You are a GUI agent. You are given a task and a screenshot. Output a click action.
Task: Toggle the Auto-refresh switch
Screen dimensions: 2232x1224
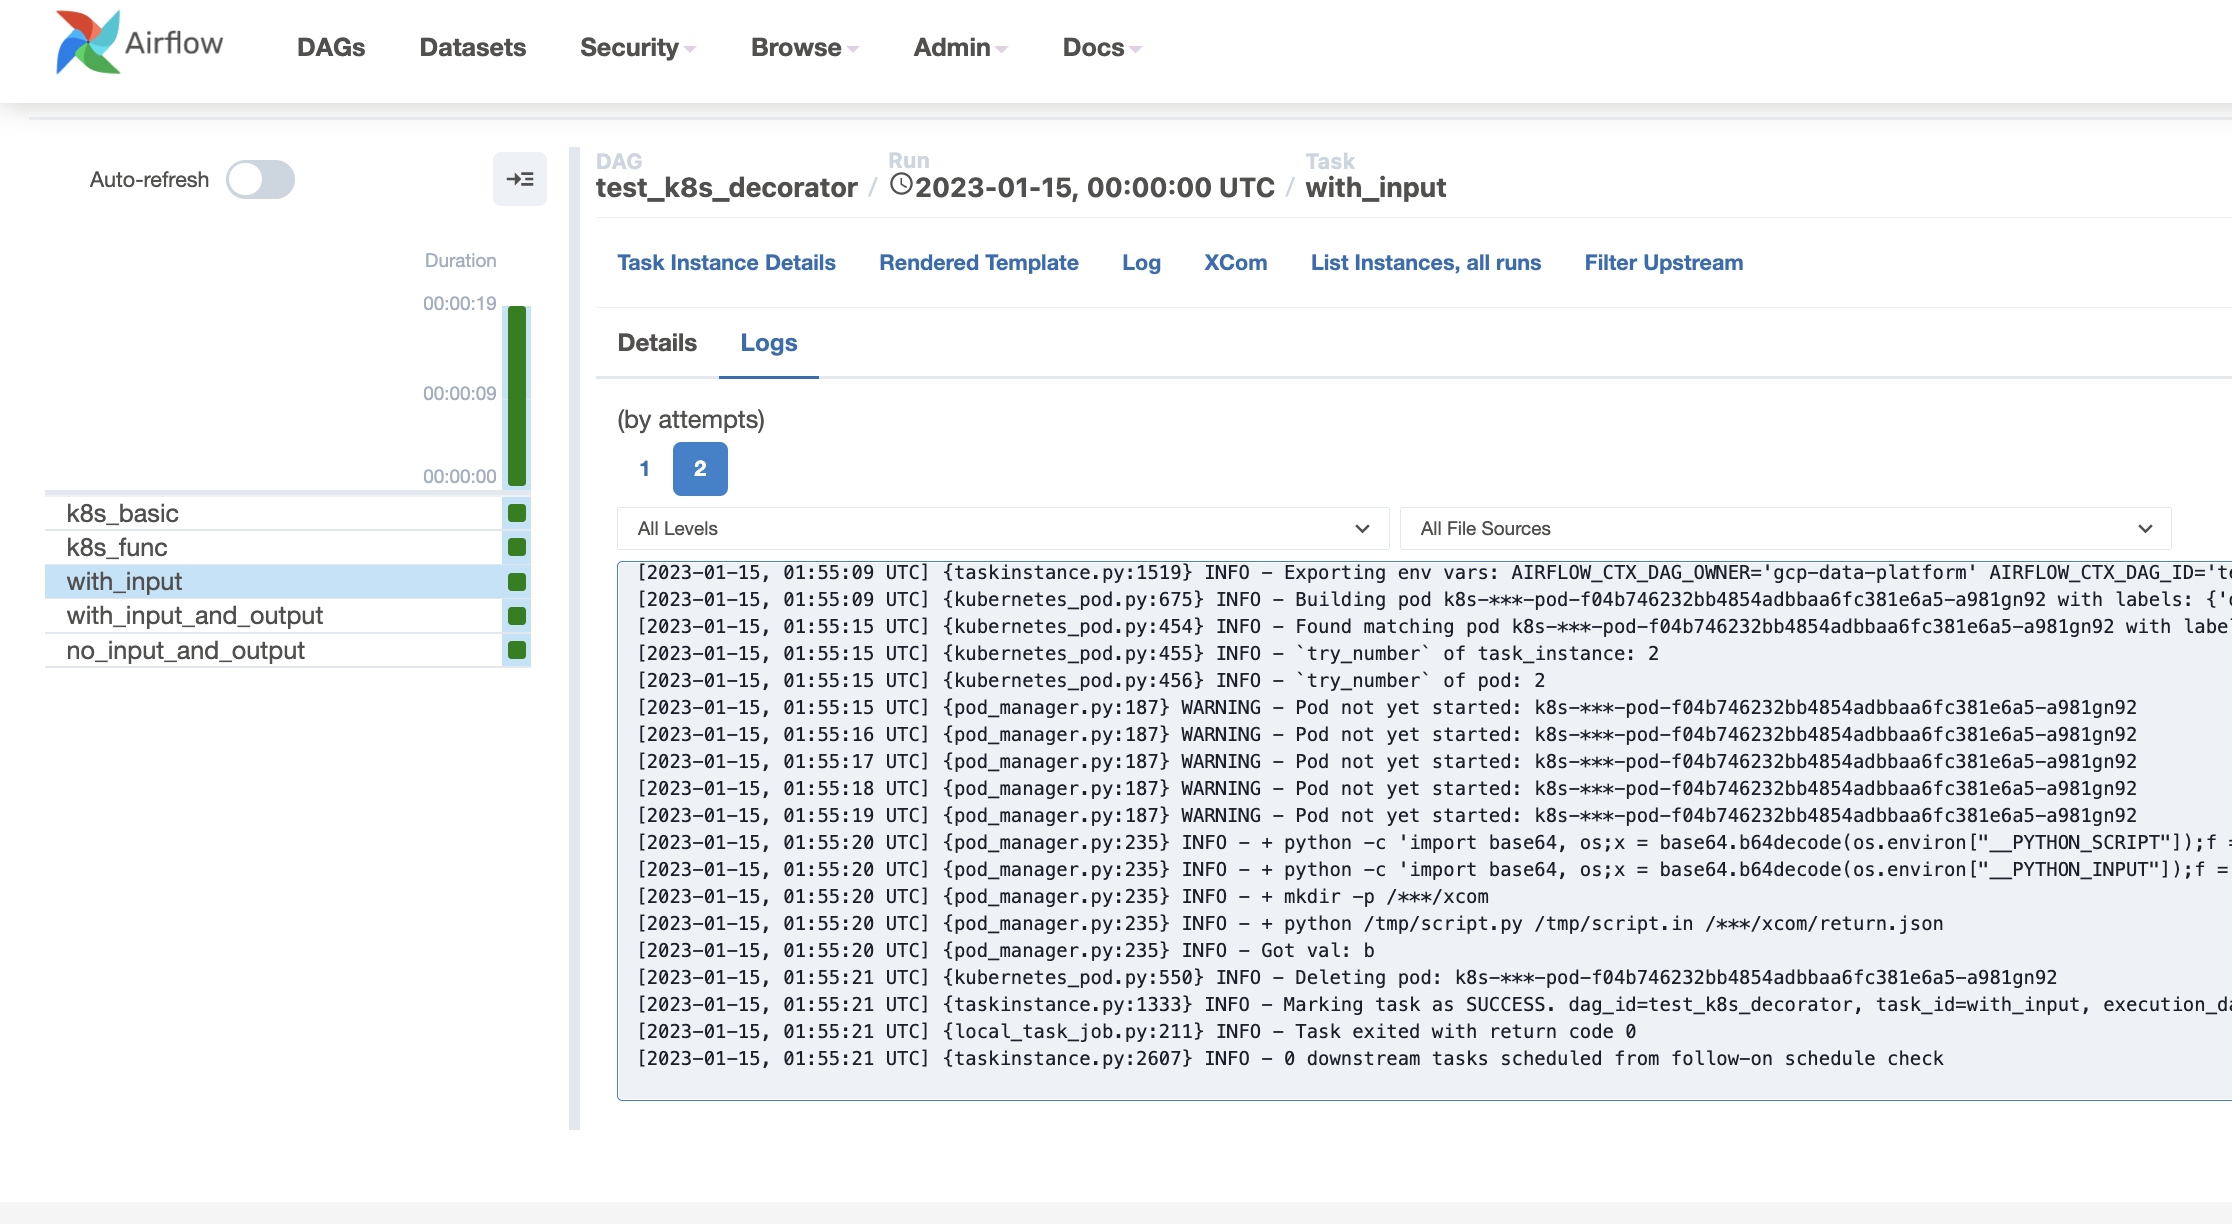pyautogui.click(x=260, y=180)
